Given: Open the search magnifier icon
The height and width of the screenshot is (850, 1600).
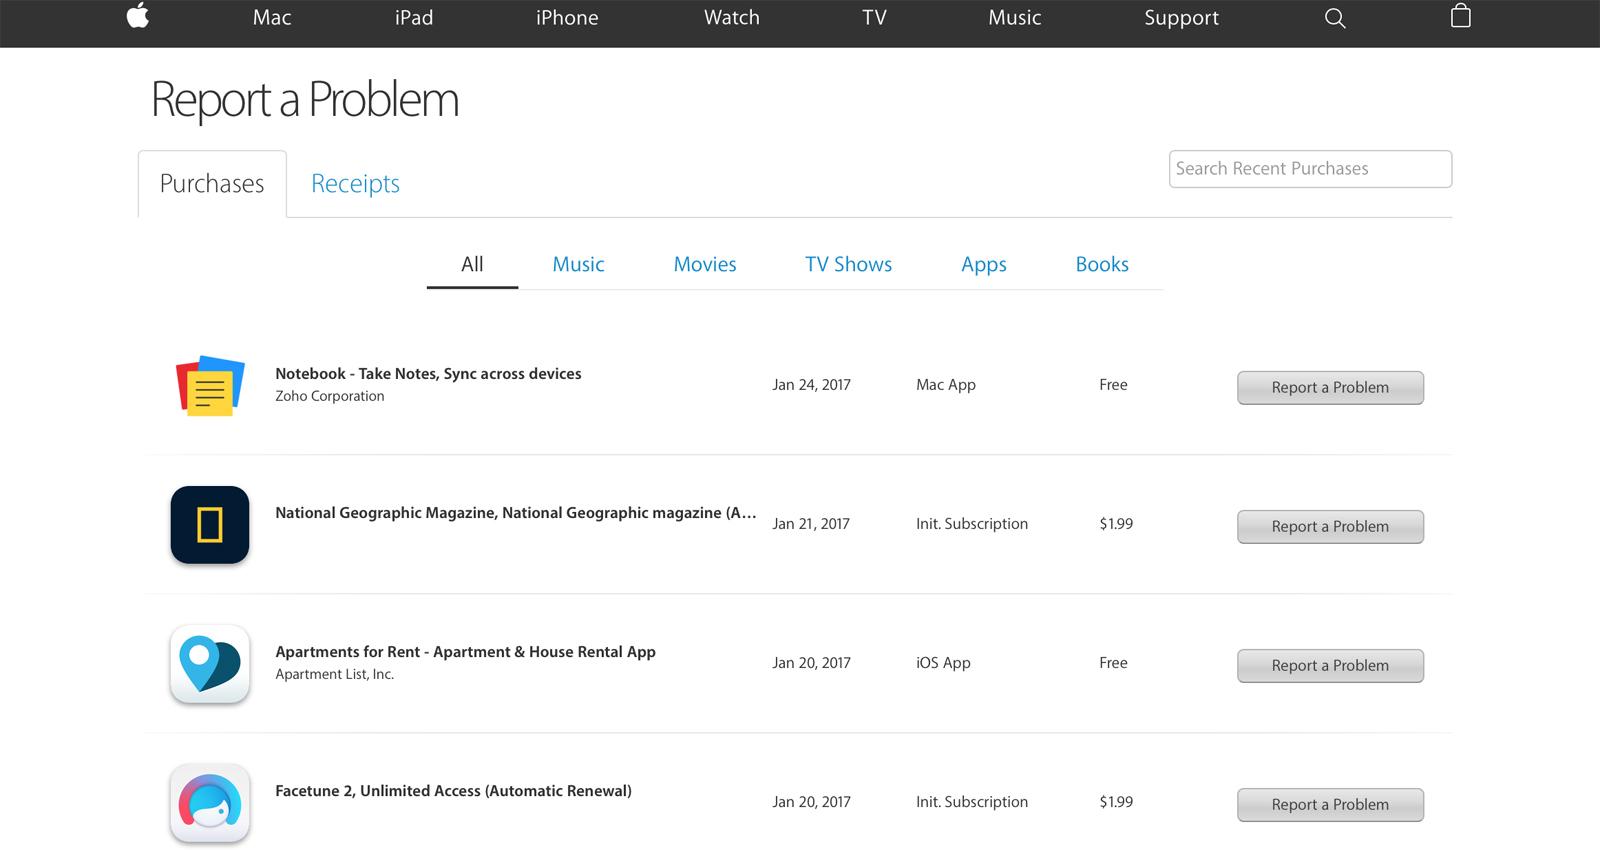Looking at the screenshot, I should (x=1334, y=18).
